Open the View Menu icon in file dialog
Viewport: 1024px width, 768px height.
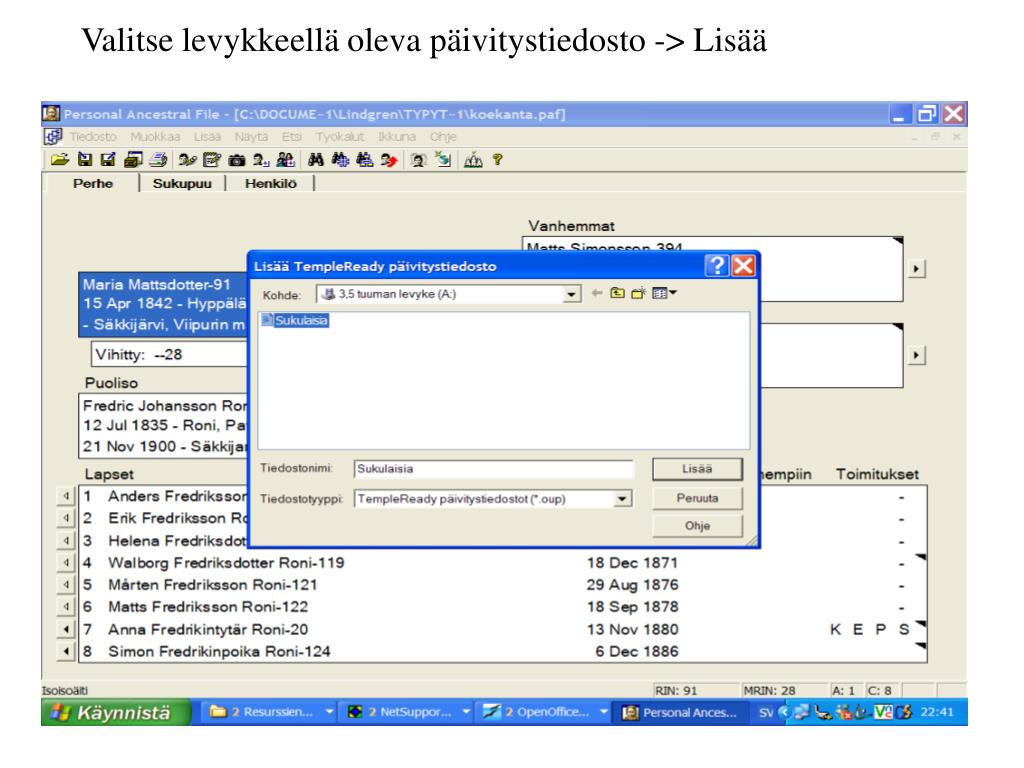664,293
